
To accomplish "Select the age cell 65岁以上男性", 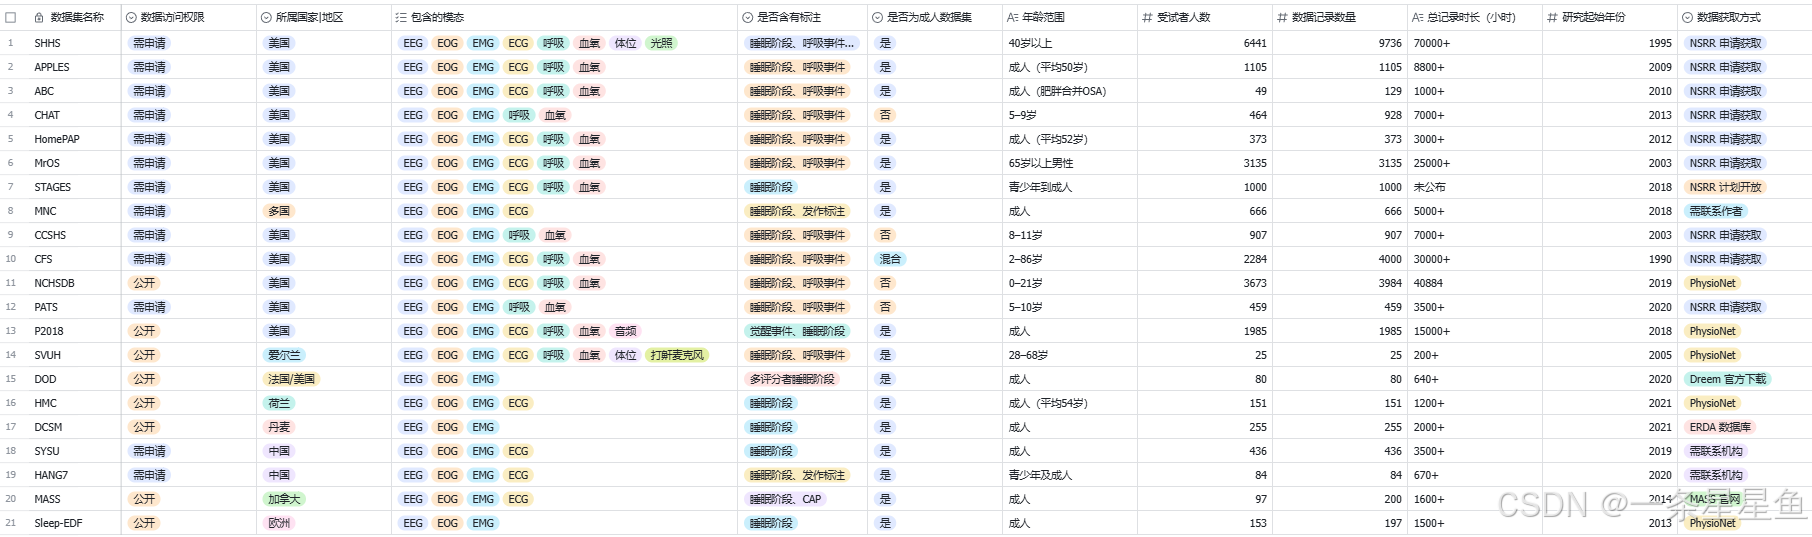I will [x=1070, y=163].
